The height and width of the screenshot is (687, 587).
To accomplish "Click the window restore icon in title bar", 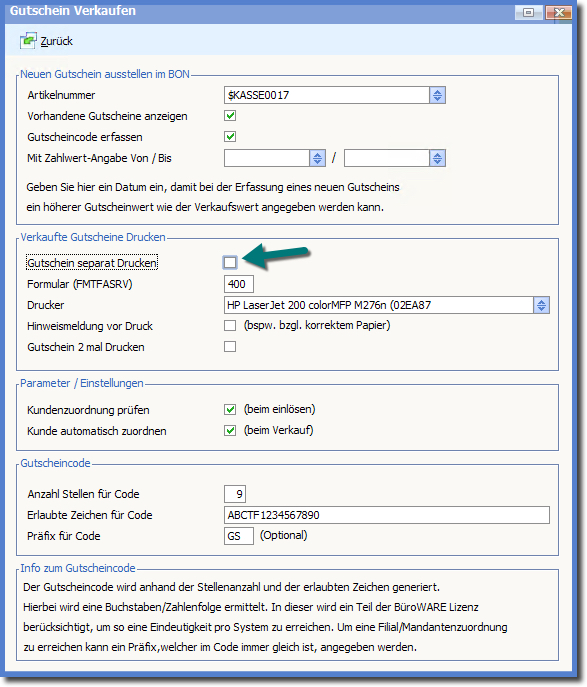I will 529,12.
